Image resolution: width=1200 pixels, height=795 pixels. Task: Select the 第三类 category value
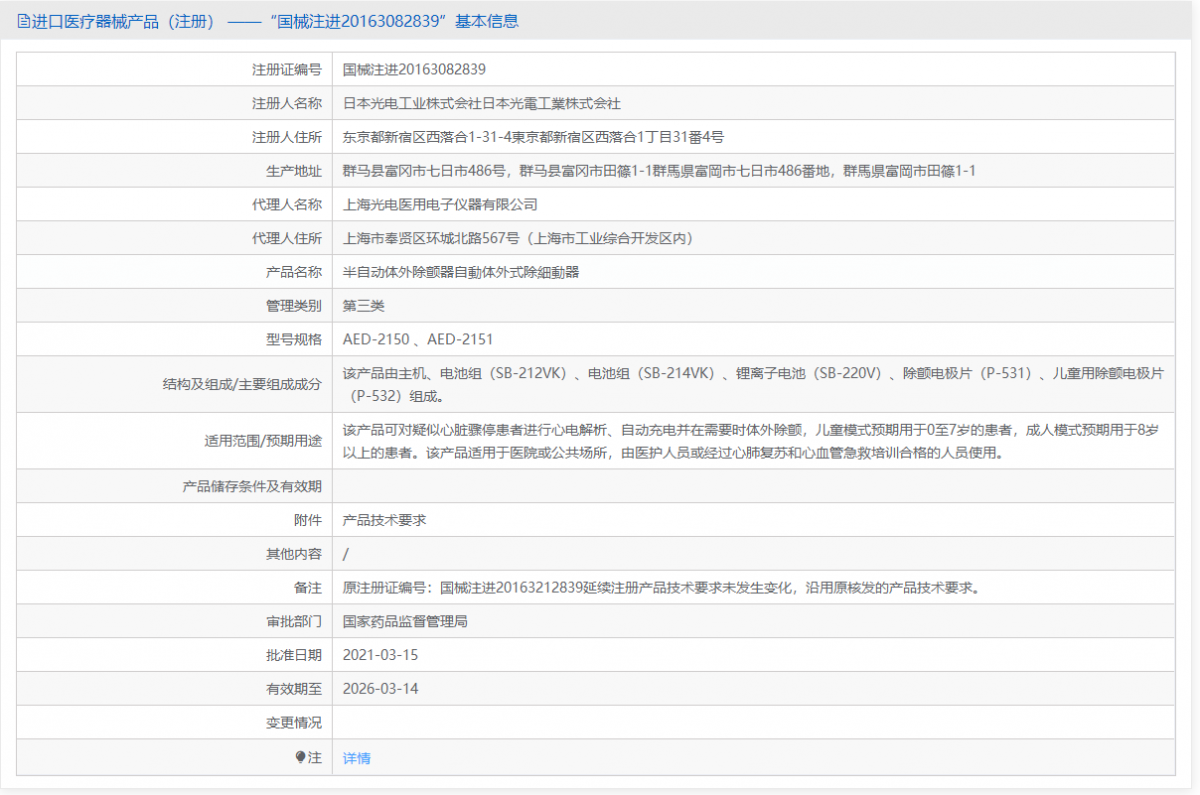363,305
